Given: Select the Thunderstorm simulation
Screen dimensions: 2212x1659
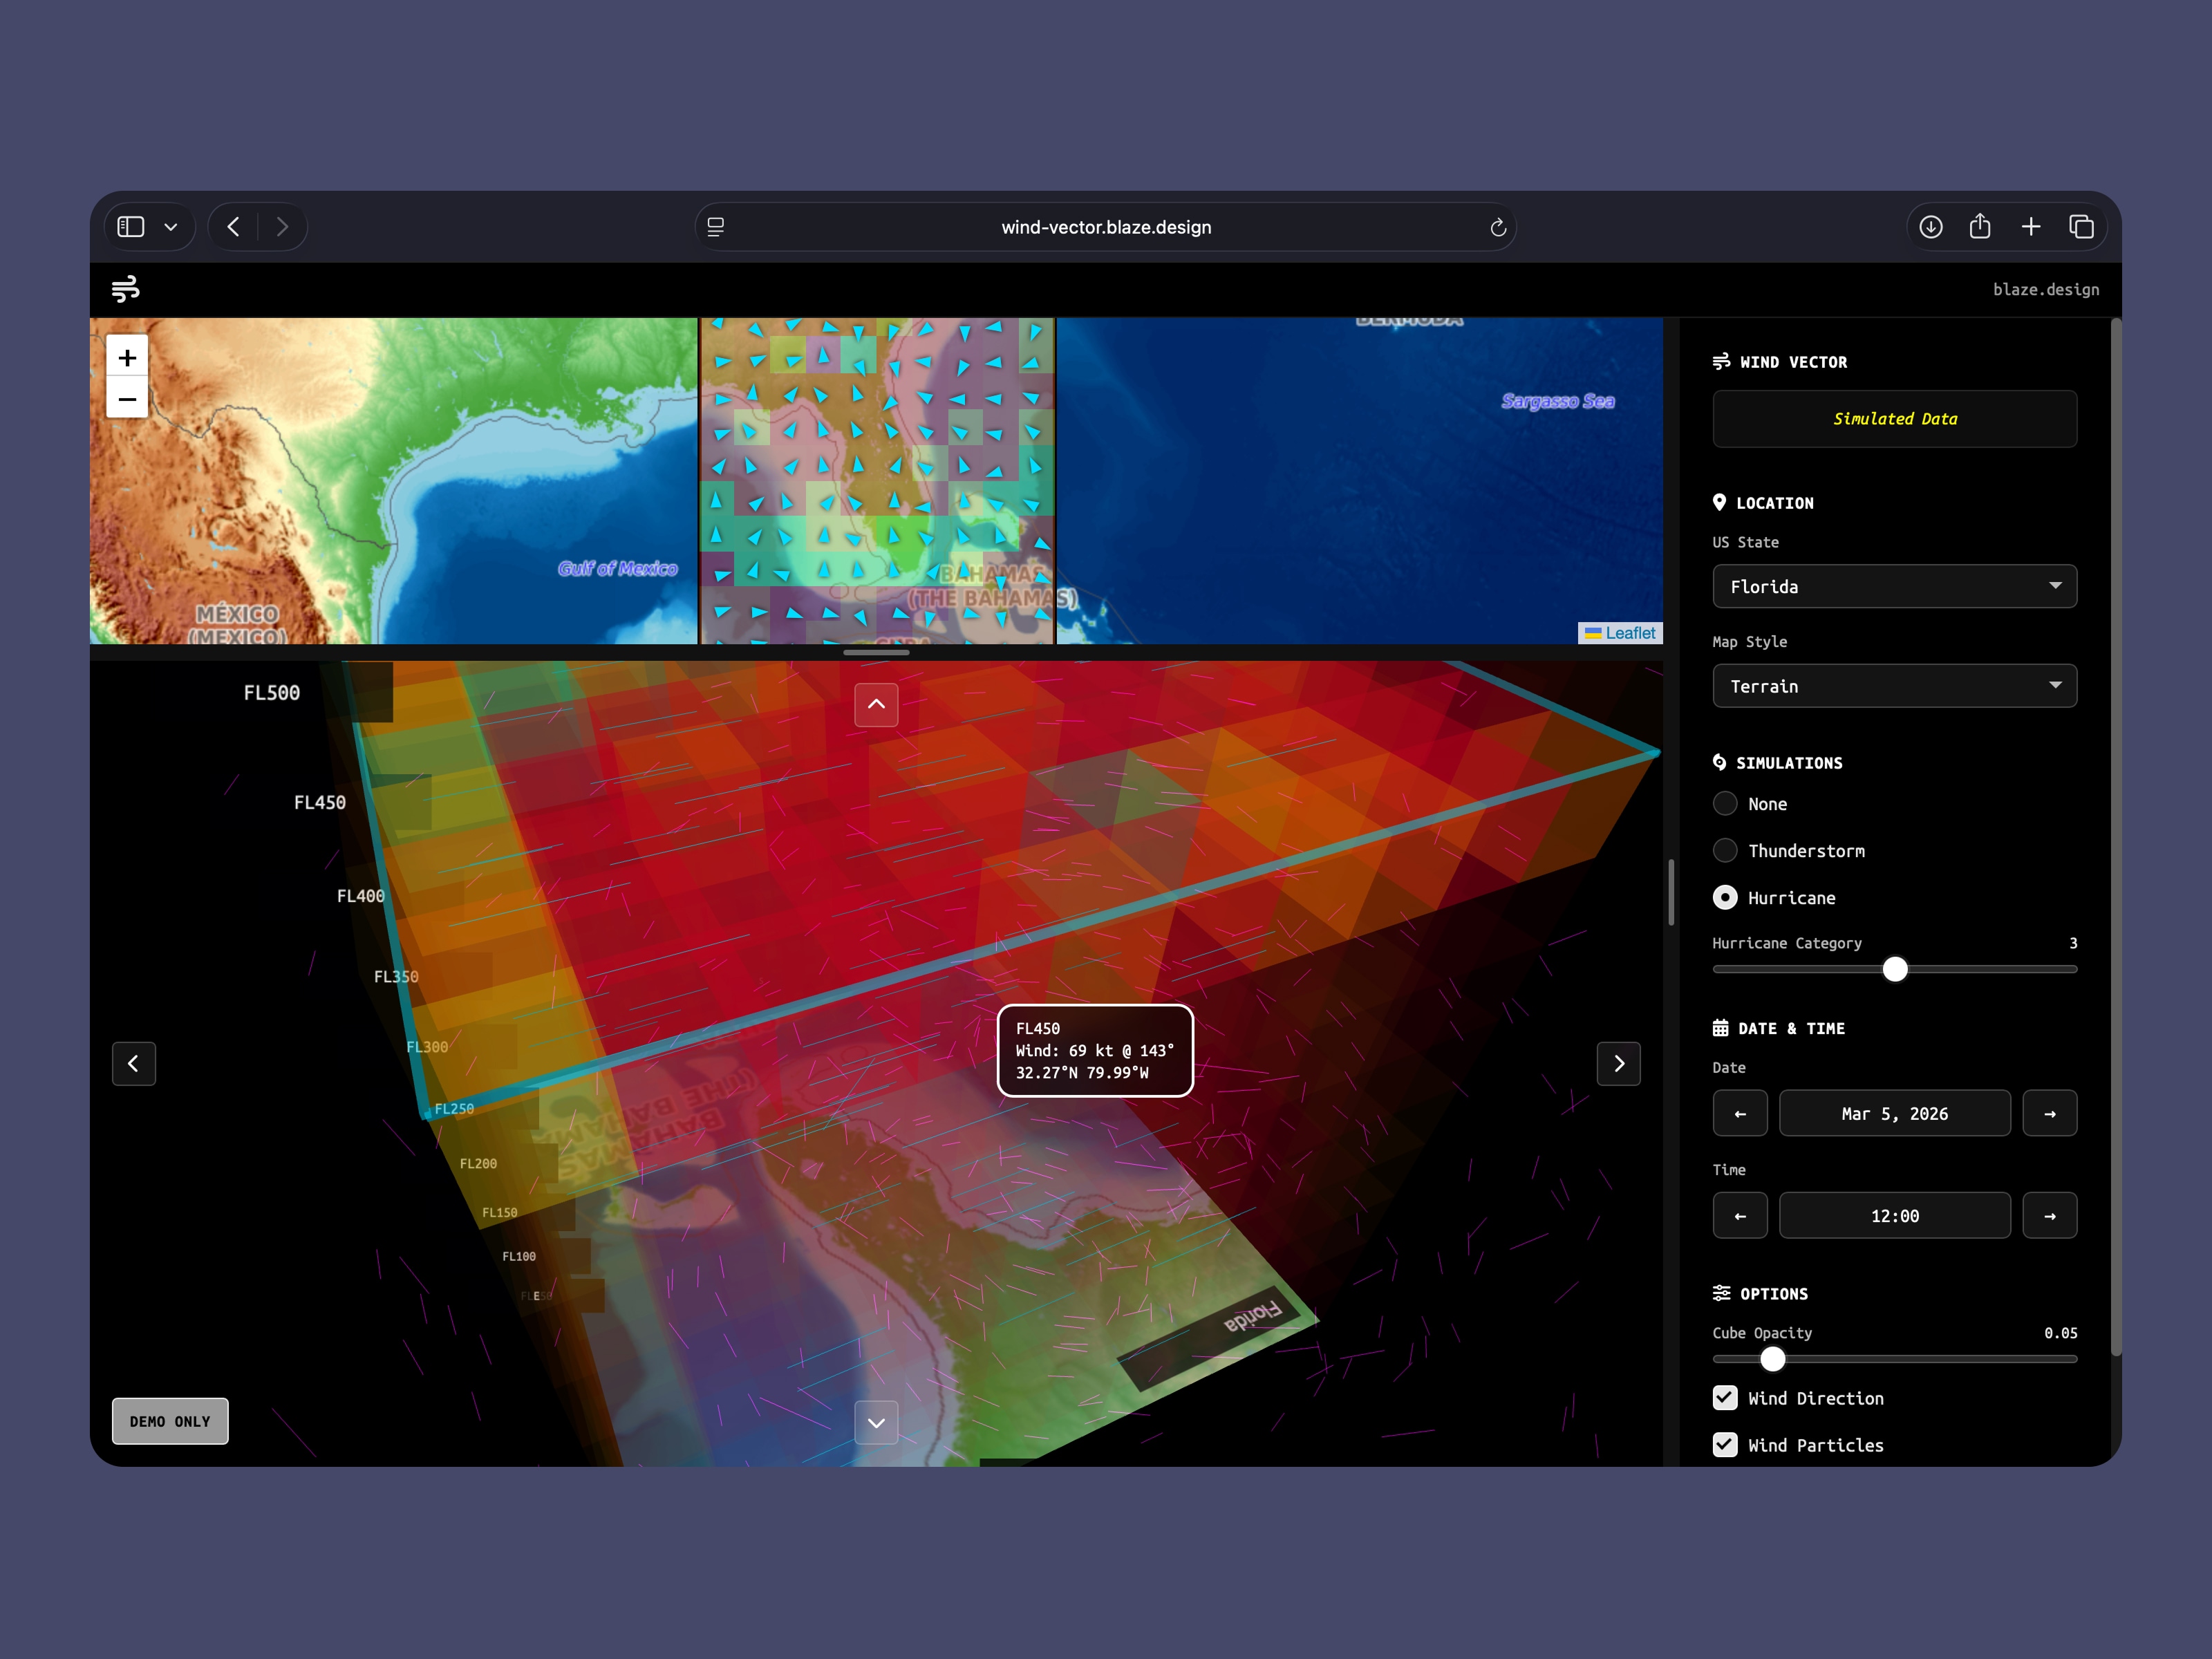Looking at the screenshot, I should [1725, 851].
